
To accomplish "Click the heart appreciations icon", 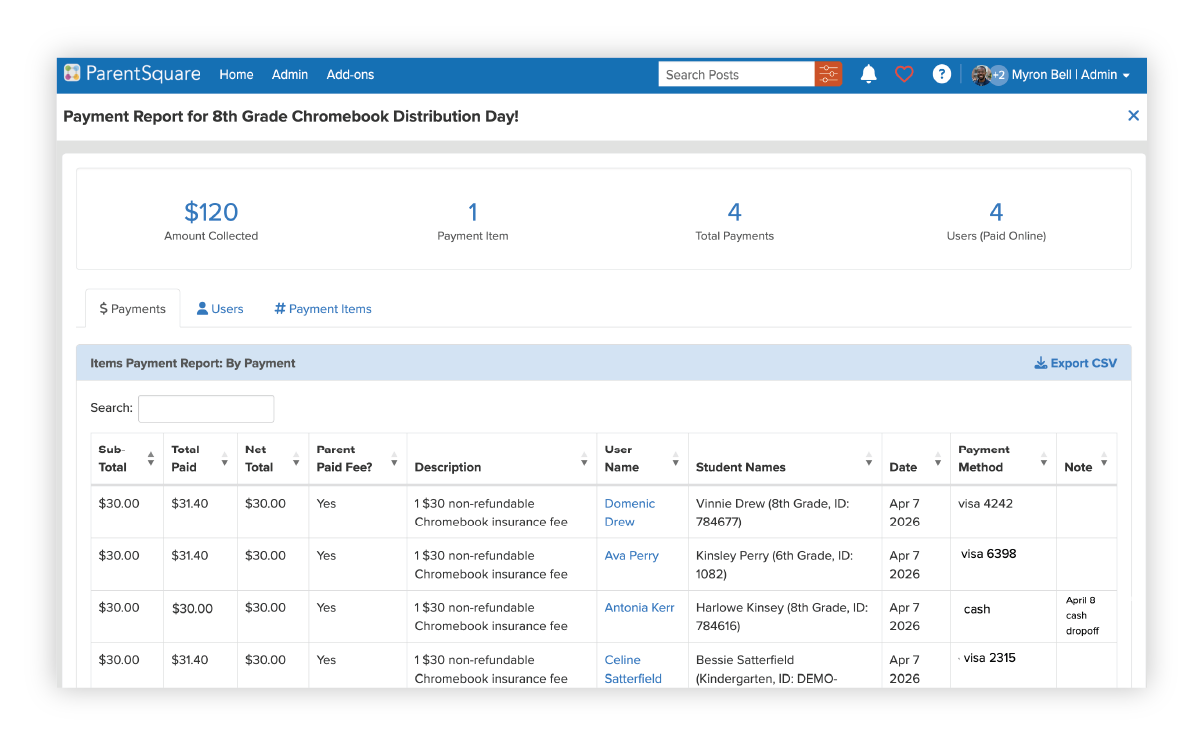I will [x=904, y=74].
